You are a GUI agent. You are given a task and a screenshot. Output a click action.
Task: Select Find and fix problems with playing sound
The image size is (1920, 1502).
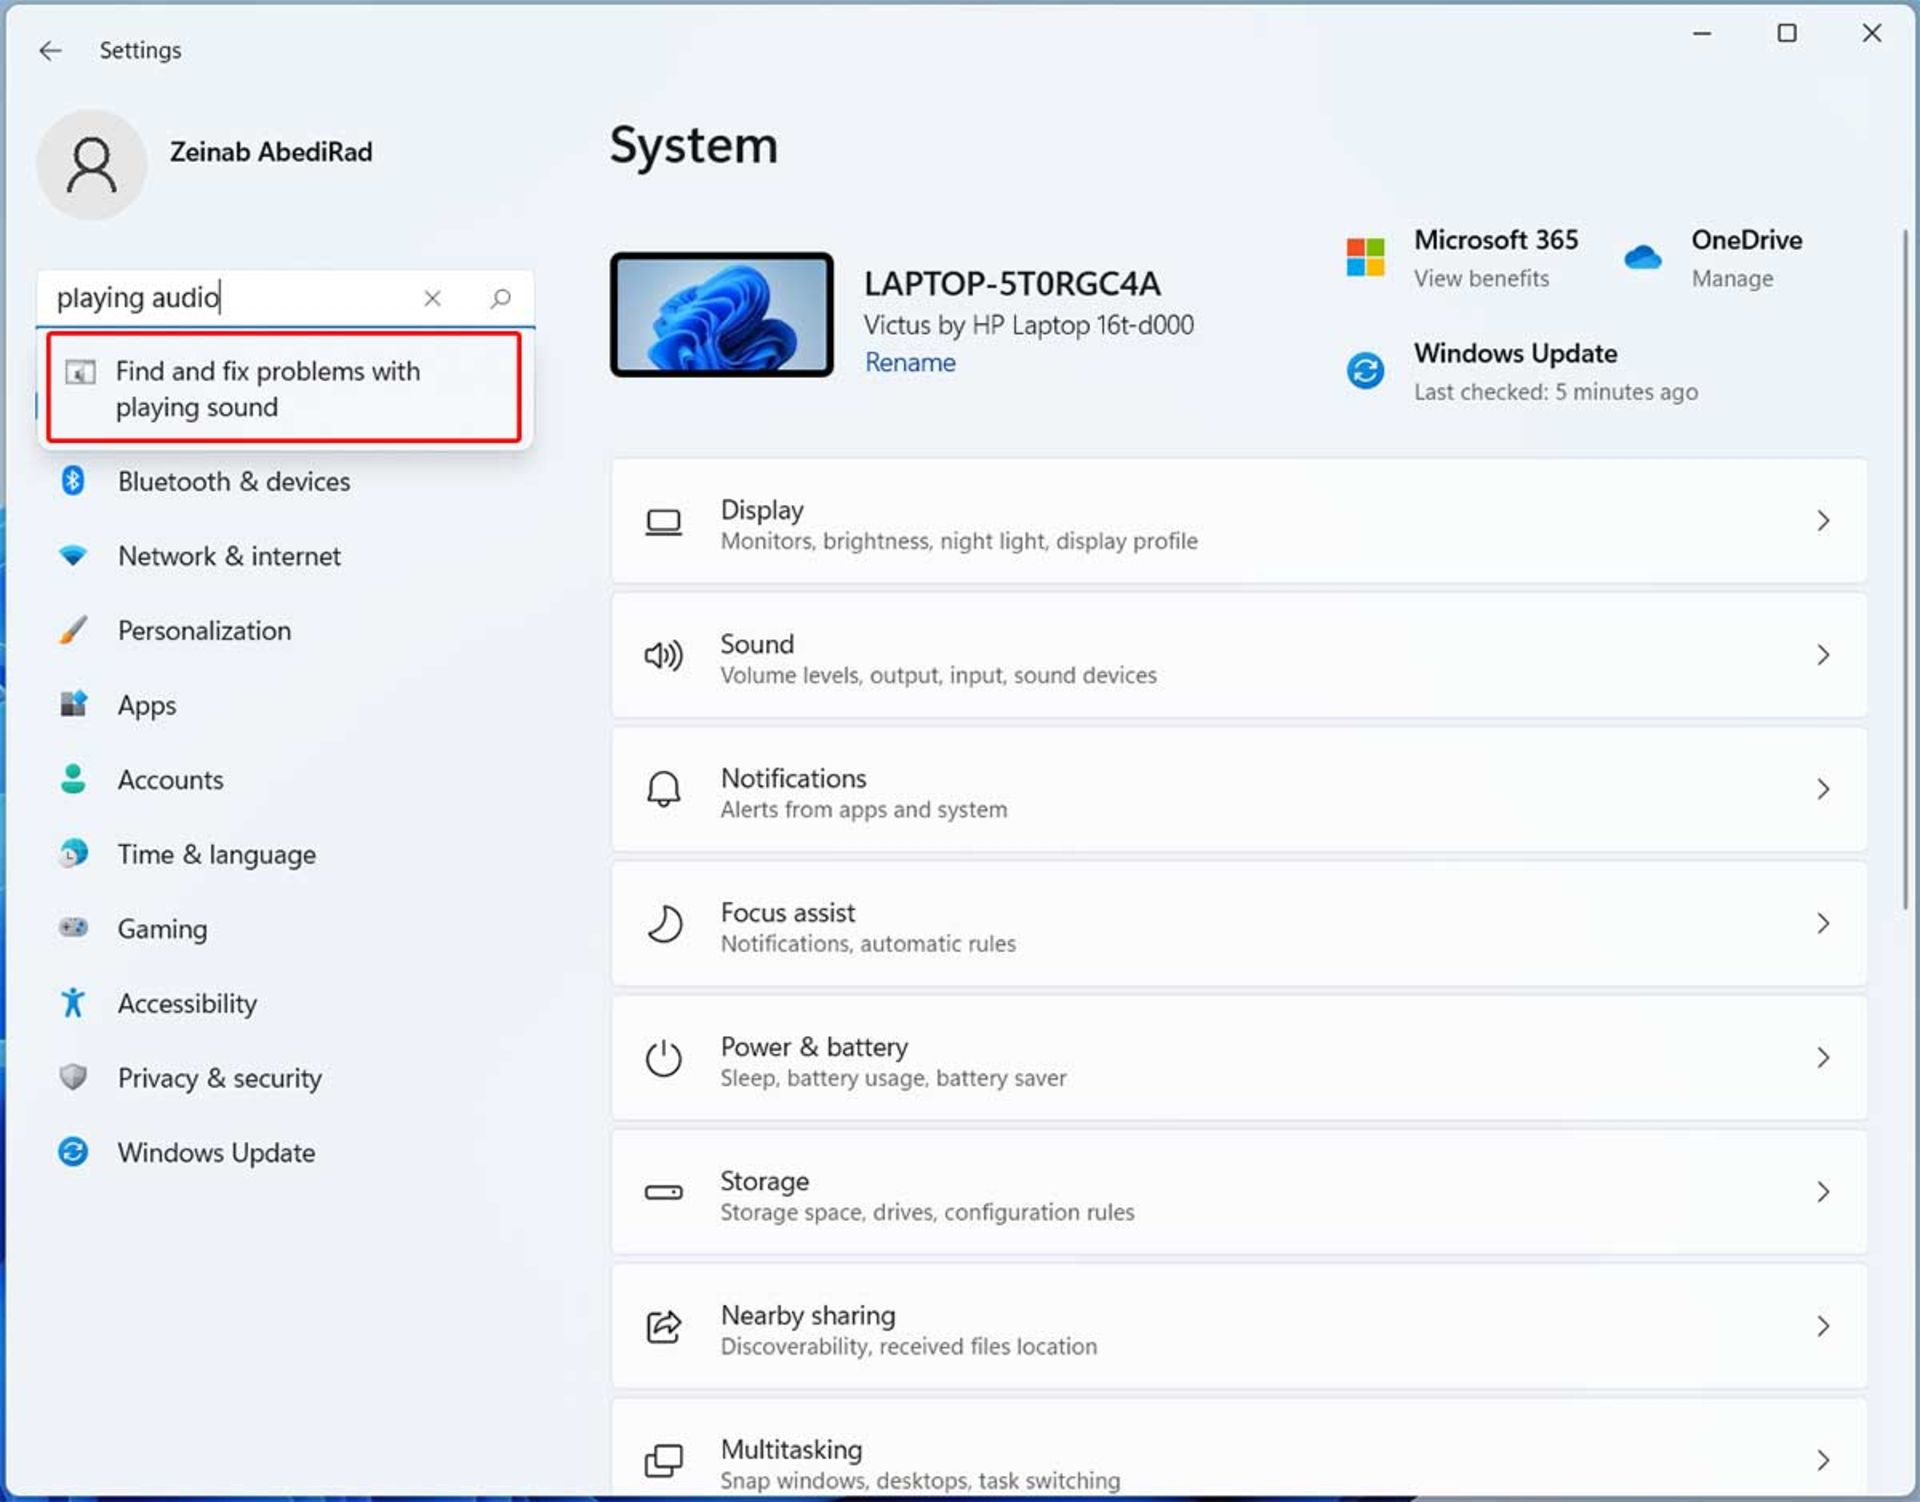coord(284,389)
